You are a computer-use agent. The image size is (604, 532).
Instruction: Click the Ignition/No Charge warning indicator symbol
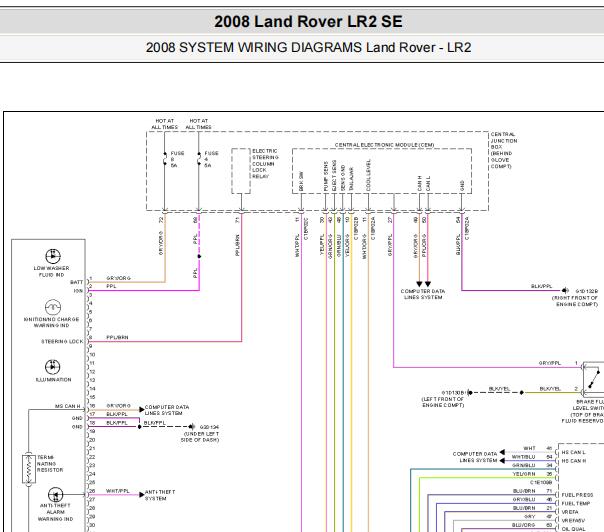tap(53, 307)
